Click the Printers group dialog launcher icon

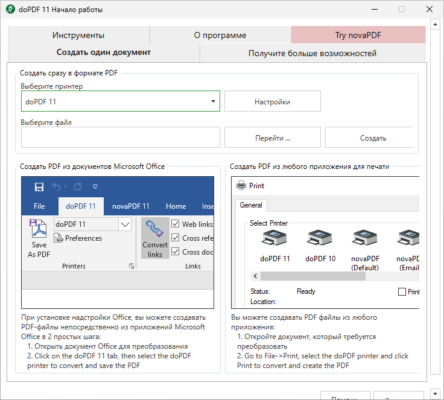point(131,266)
